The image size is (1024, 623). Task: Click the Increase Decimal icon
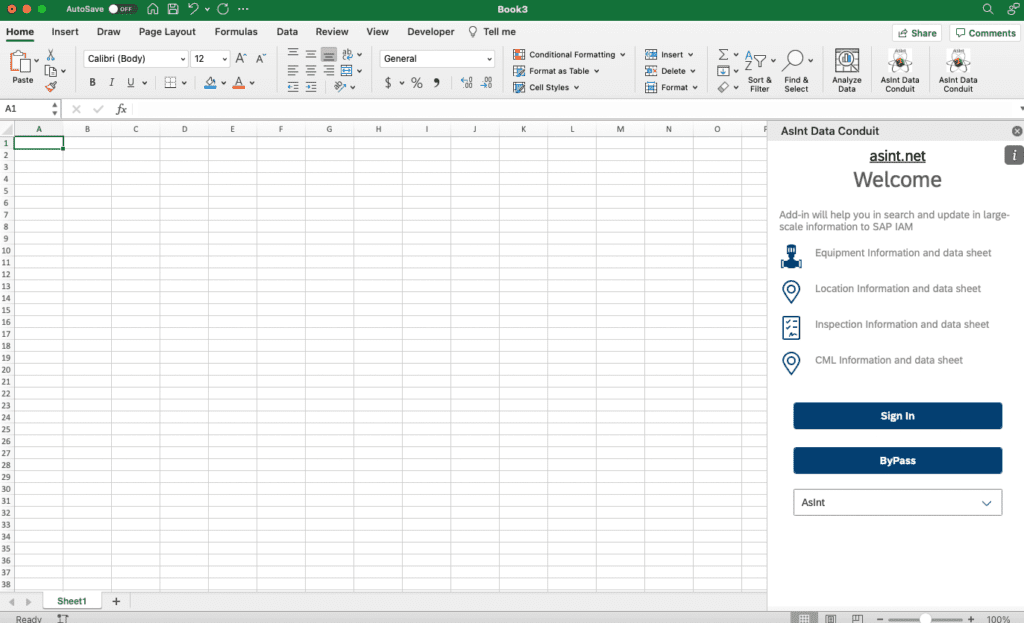pyautogui.click(x=466, y=83)
